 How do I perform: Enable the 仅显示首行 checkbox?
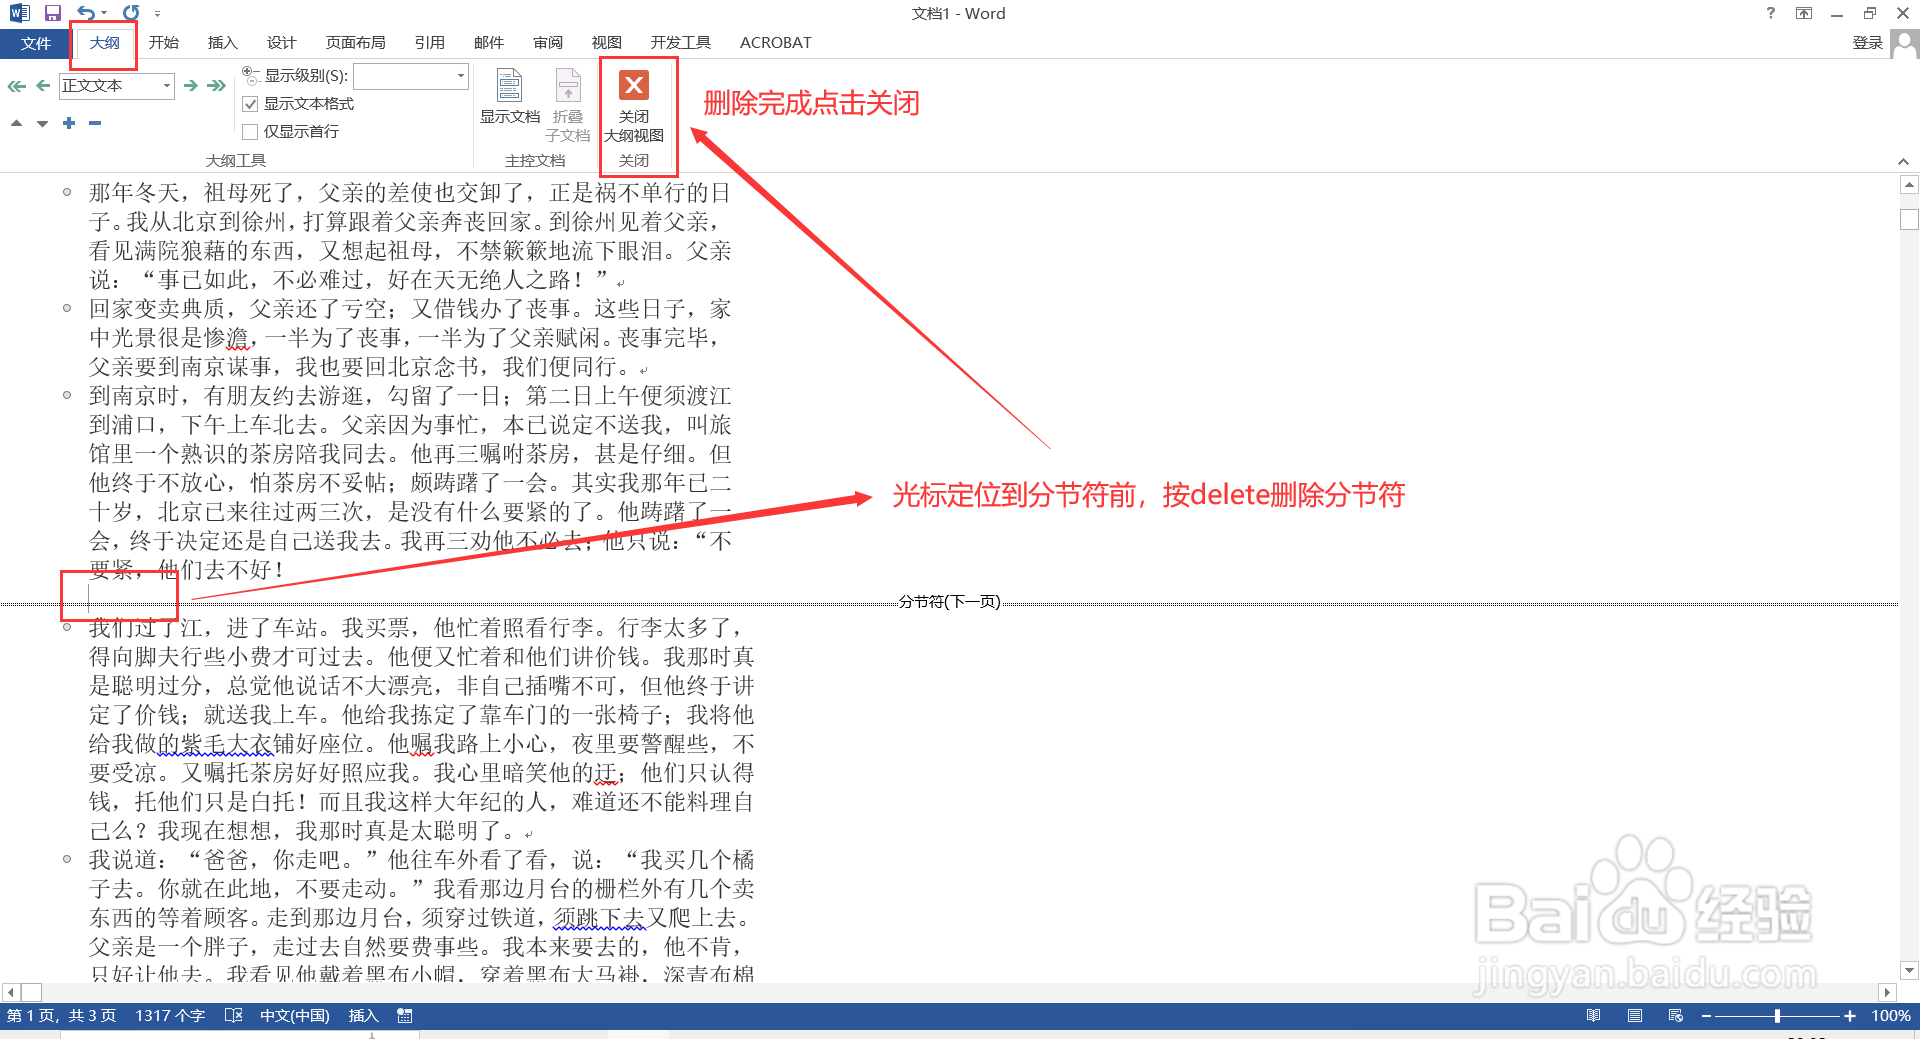(x=251, y=132)
